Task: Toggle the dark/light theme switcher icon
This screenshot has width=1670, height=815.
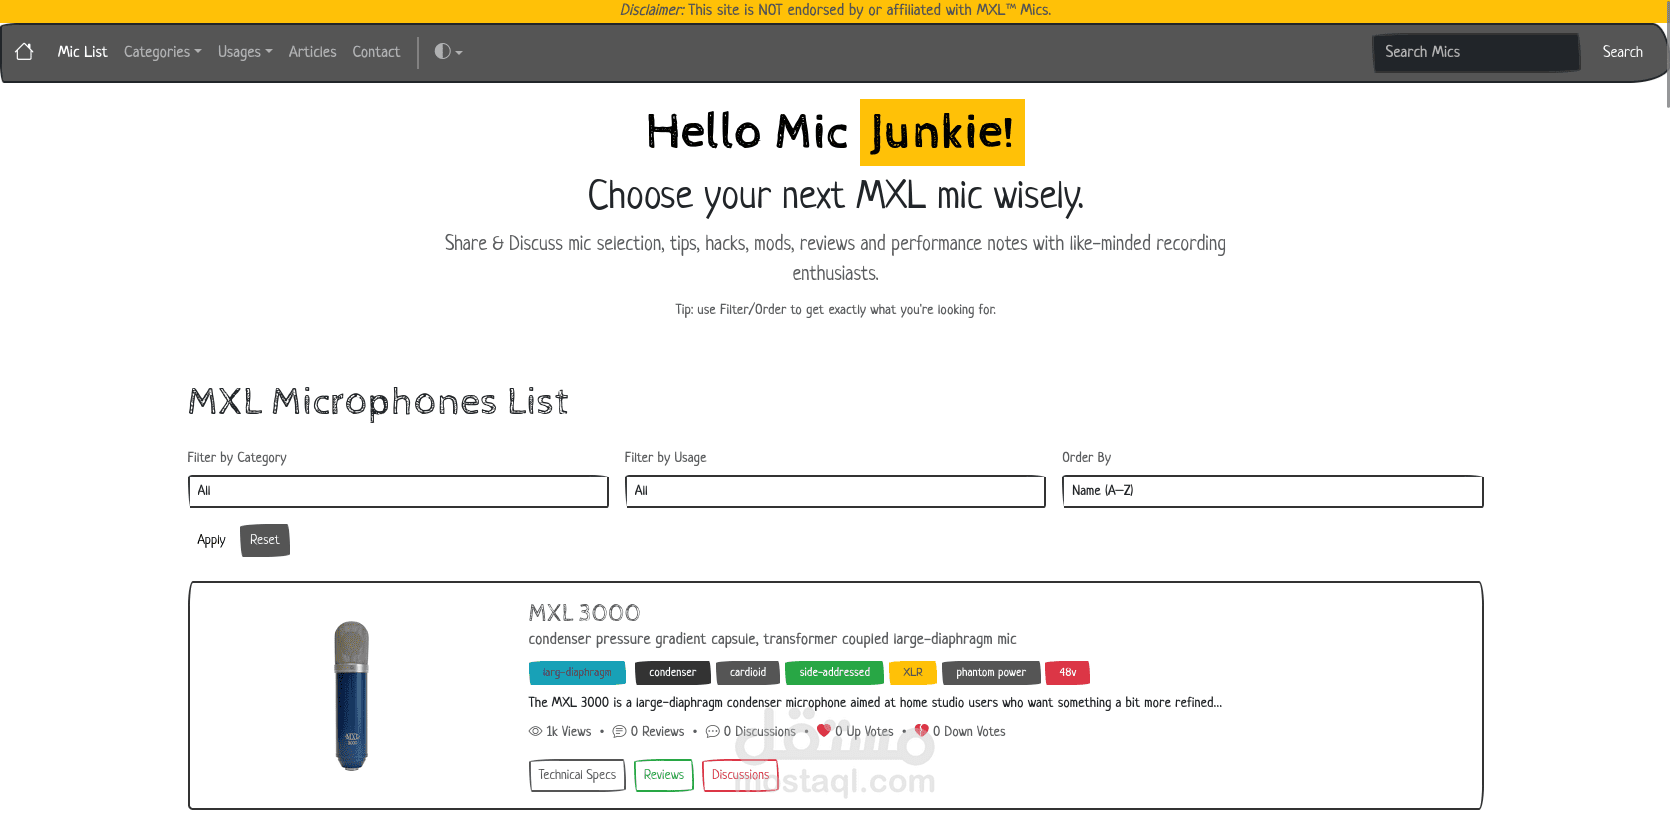Action: [448, 52]
